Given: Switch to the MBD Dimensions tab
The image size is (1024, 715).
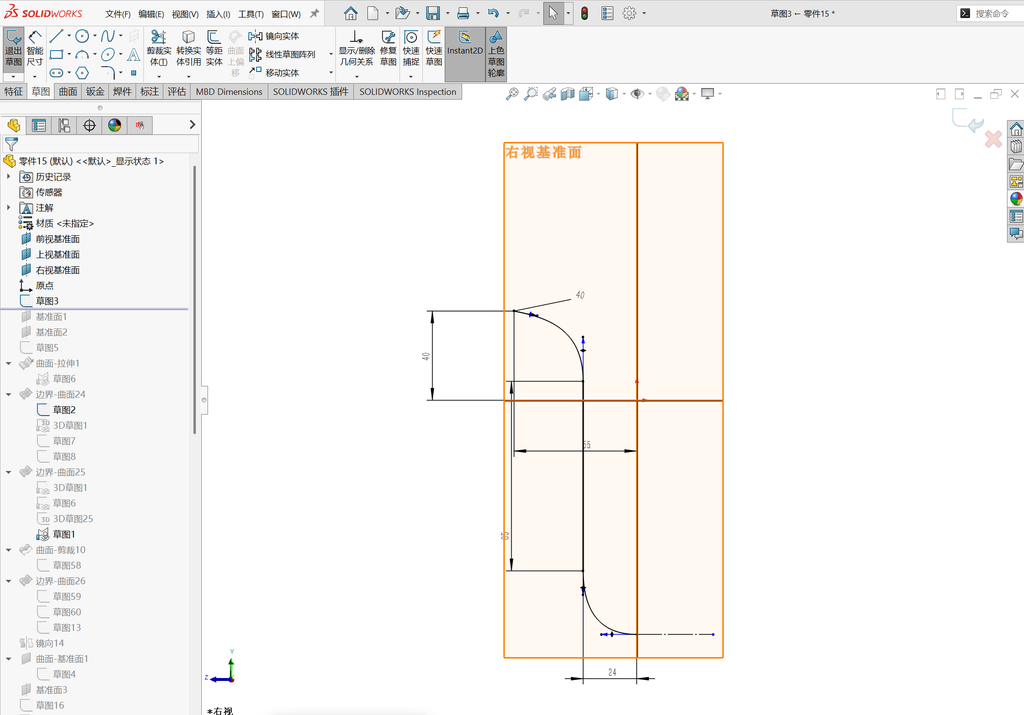Looking at the screenshot, I should pos(229,91).
